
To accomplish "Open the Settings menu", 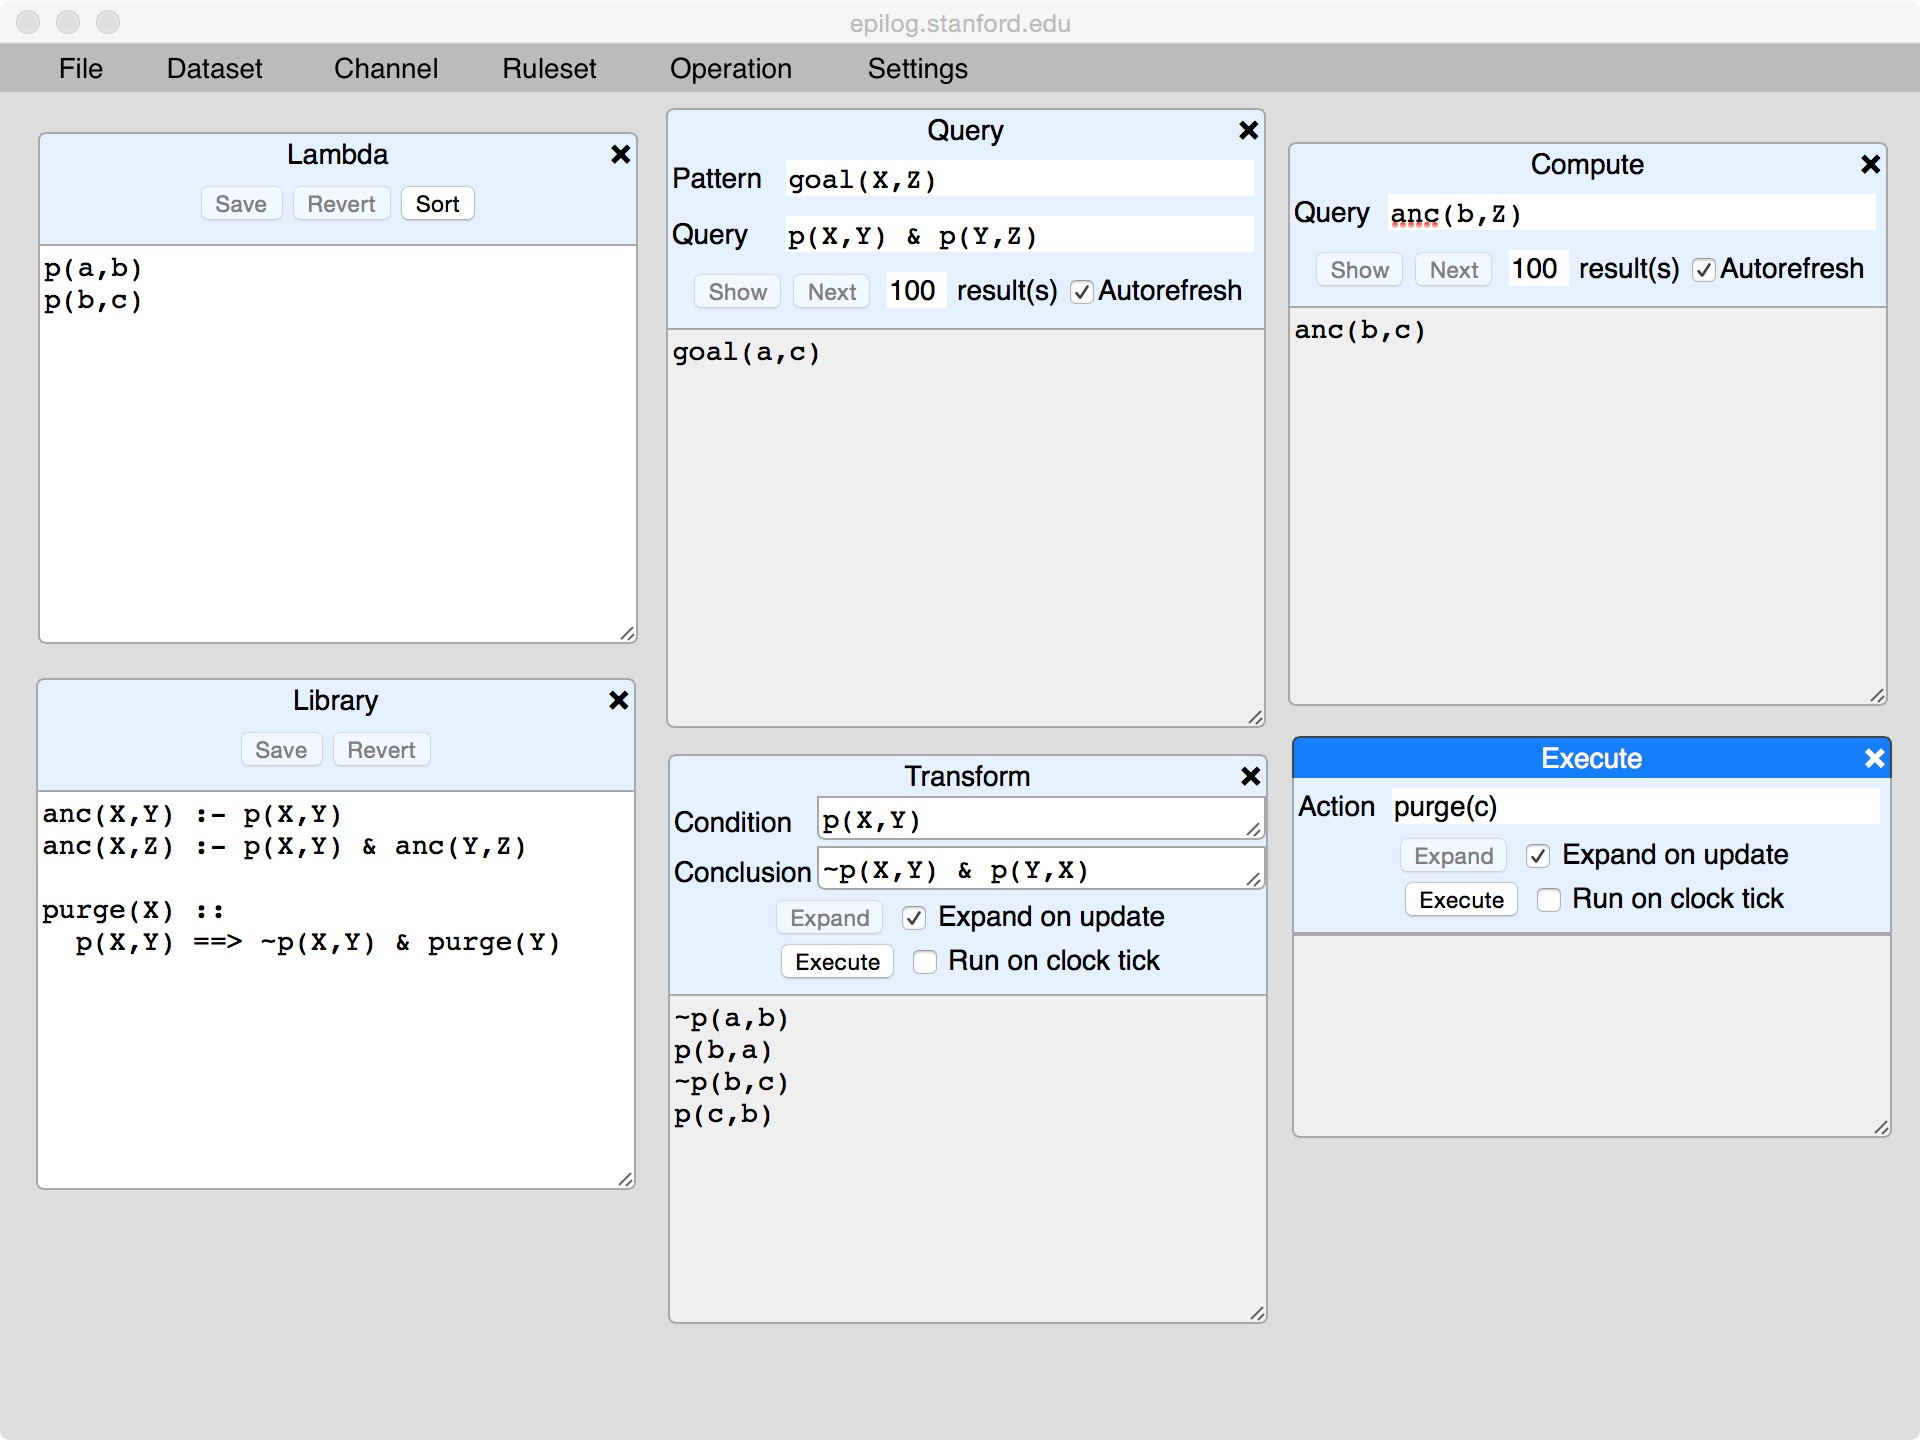I will pos(917,68).
